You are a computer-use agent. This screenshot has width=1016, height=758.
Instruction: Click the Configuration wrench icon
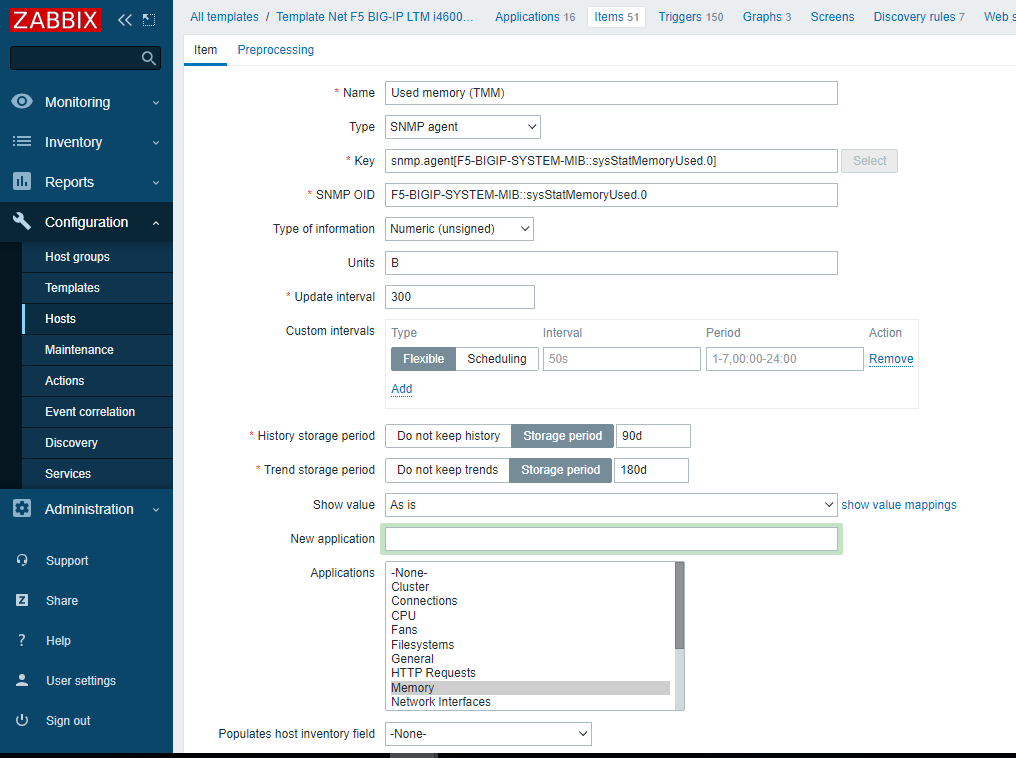tap(22, 222)
